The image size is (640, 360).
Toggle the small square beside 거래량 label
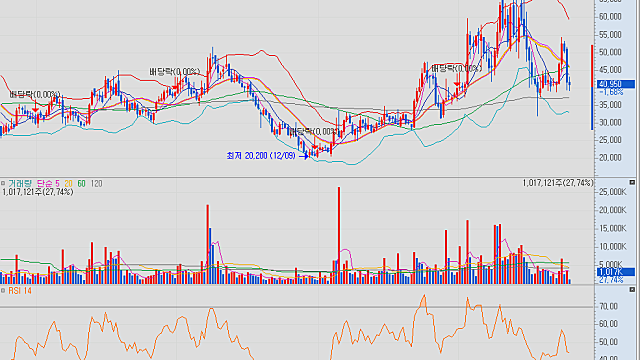3,184
